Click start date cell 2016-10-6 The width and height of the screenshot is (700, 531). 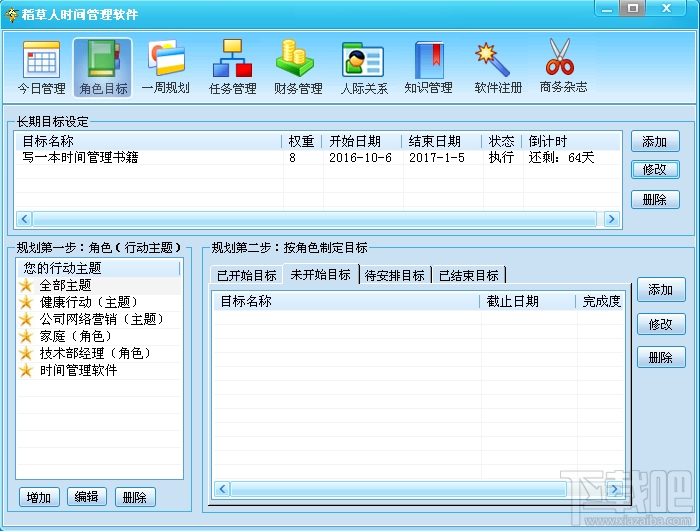[x=360, y=158]
